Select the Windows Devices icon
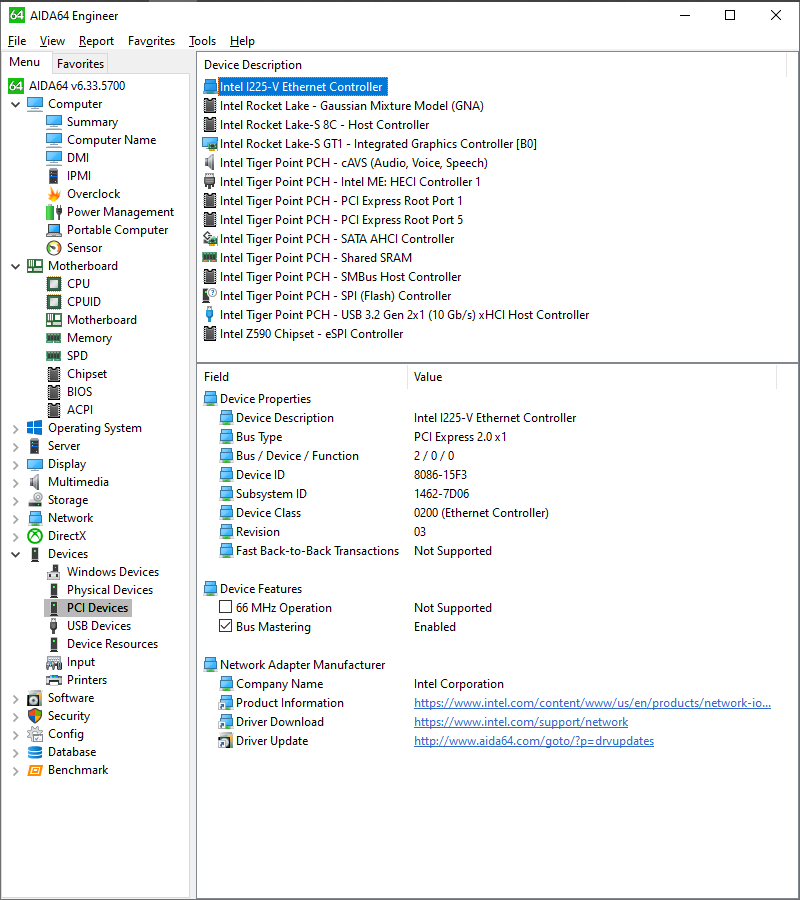Image resolution: width=800 pixels, height=900 pixels. [54, 572]
